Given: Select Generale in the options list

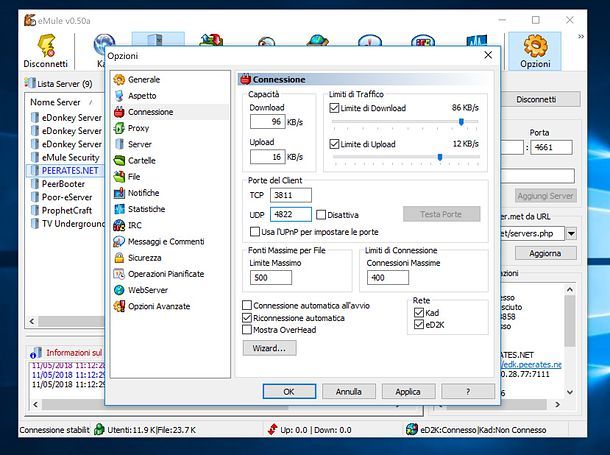Looking at the screenshot, I should pyautogui.click(x=144, y=80).
